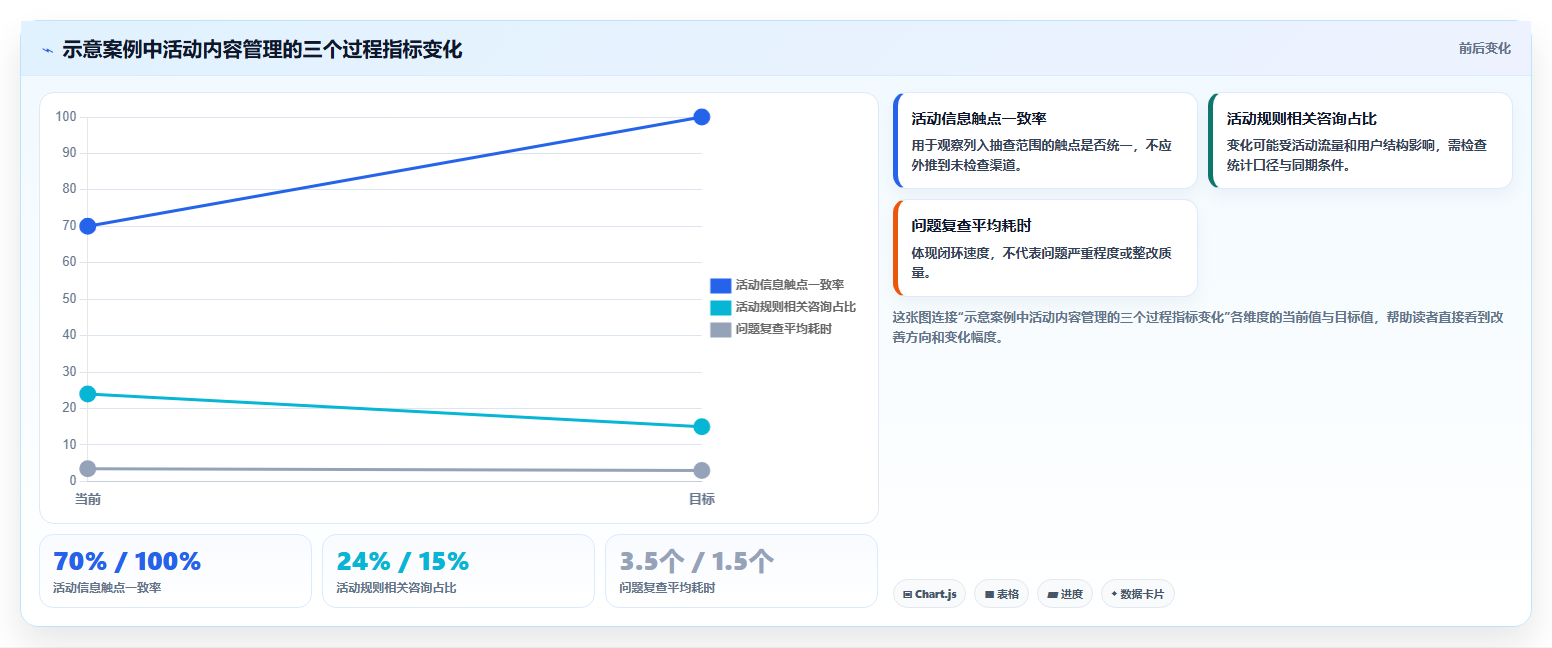The height and width of the screenshot is (648, 1552).
Task: Click the legend text 活动信息触点一致率
Action: [790, 286]
